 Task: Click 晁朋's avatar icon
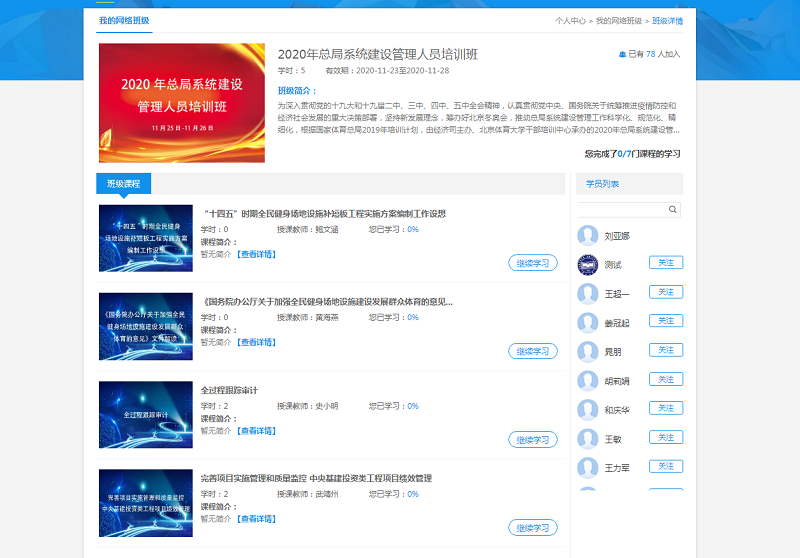(588, 352)
